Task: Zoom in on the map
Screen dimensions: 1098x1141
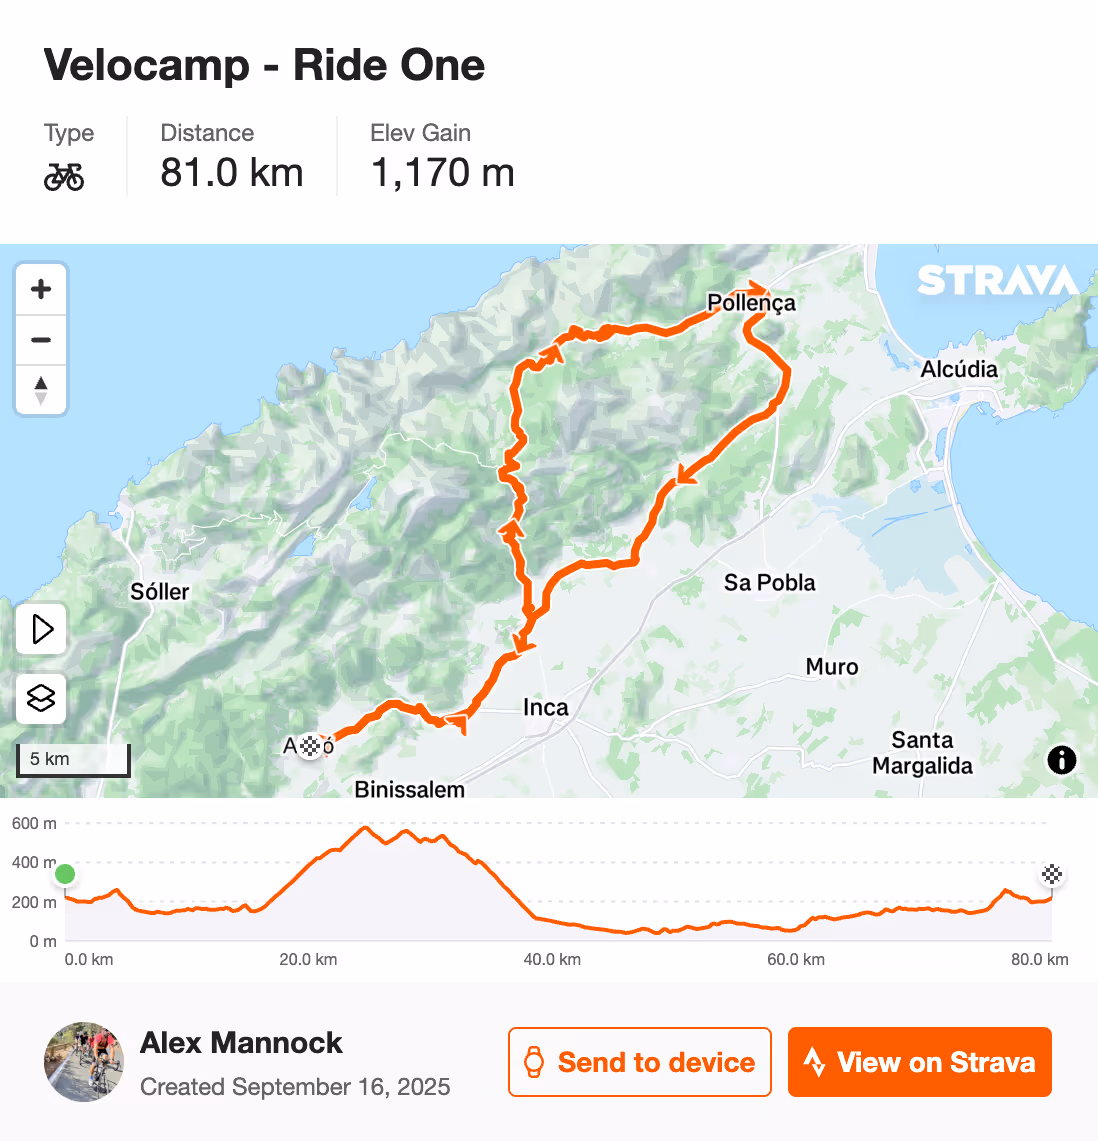Action: pos(40,289)
